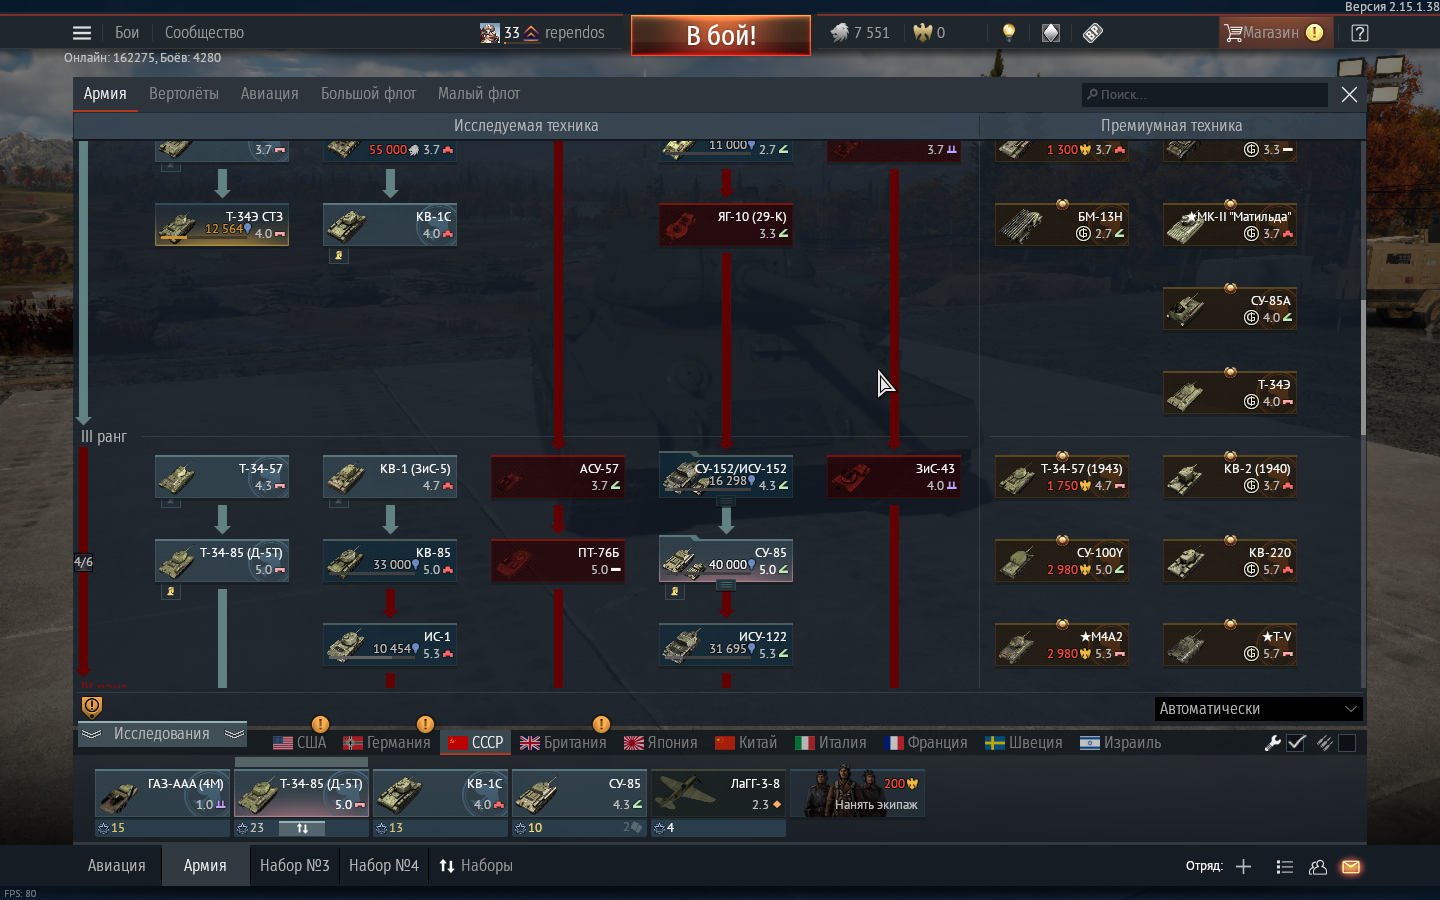1440x900 pixels.
Task: Select СУ-152/ИСУ-152 group card
Action: pos(726,476)
